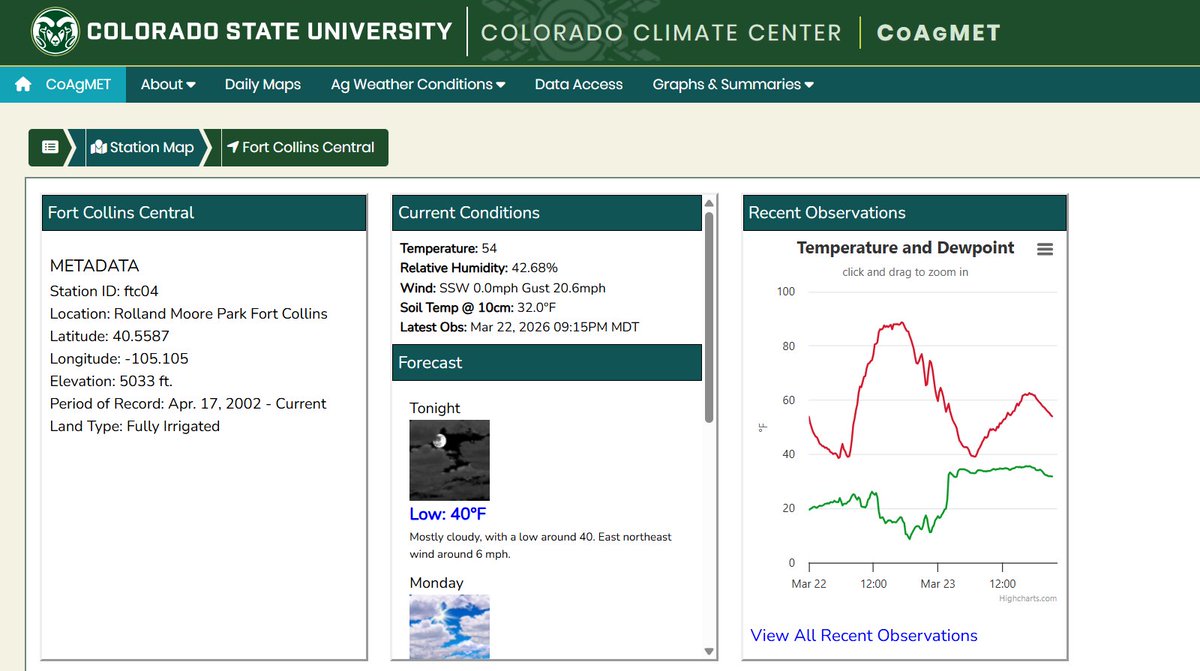Open the chart hamburger context menu

1045,249
